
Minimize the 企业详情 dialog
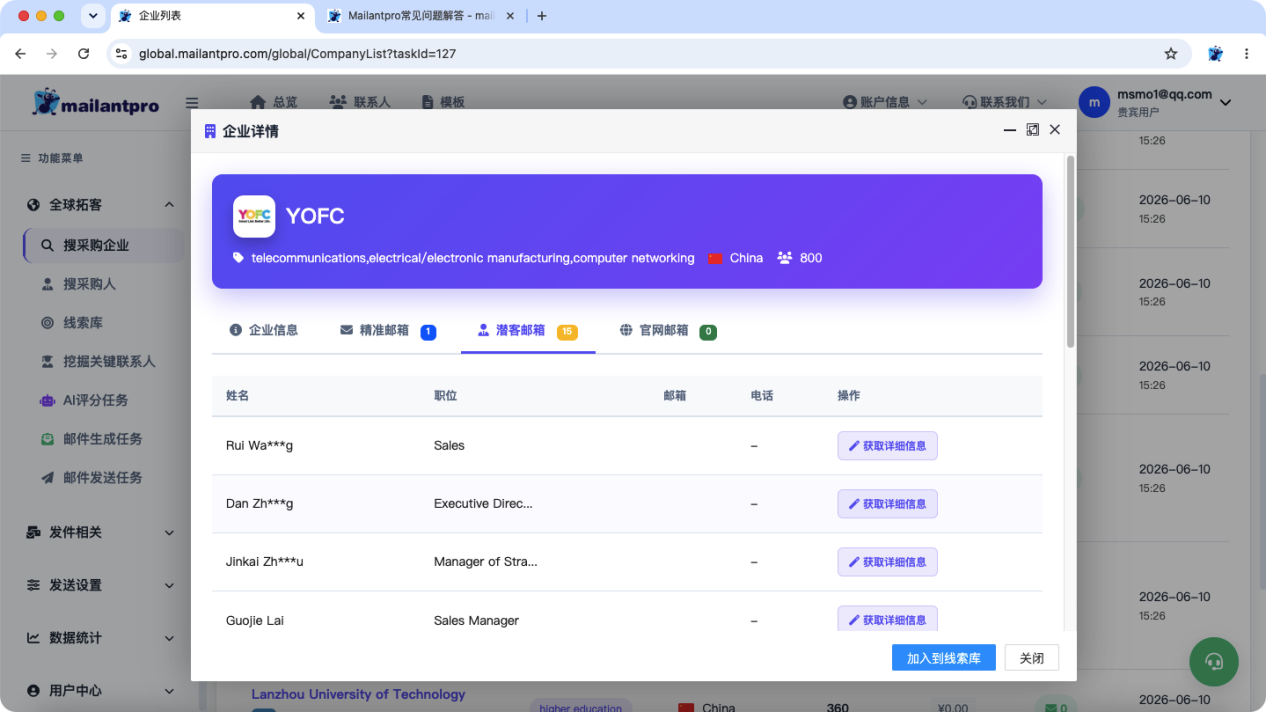pos(1010,130)
